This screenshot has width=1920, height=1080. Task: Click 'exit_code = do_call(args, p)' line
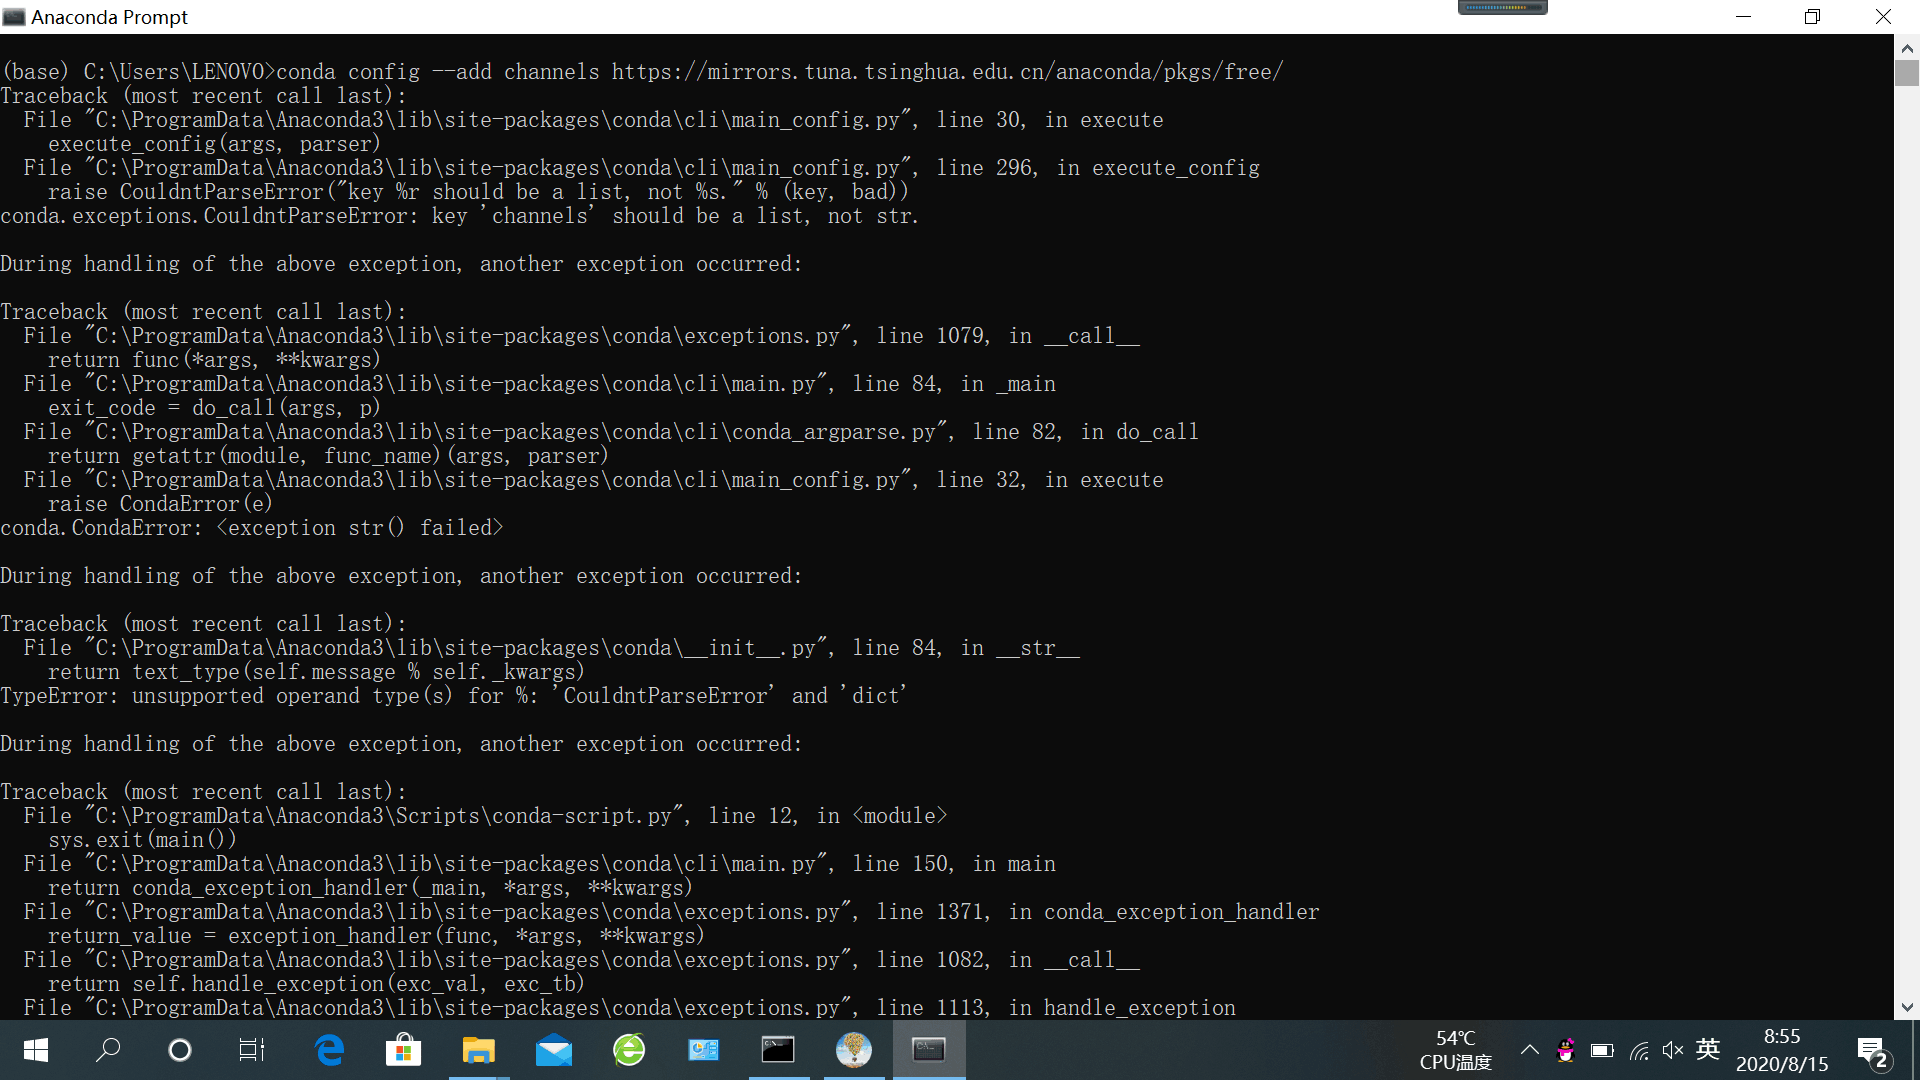tap(214, 408)
